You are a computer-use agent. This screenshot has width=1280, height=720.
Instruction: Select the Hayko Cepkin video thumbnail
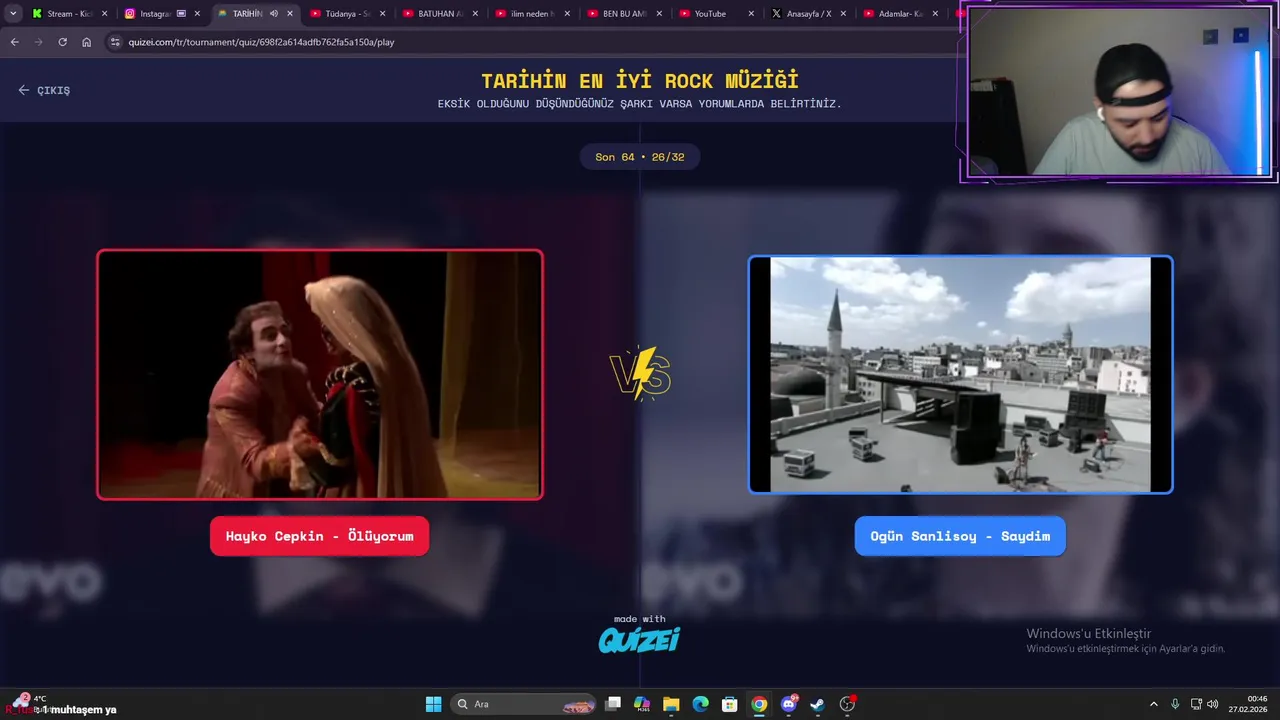[x=320, y=374]
